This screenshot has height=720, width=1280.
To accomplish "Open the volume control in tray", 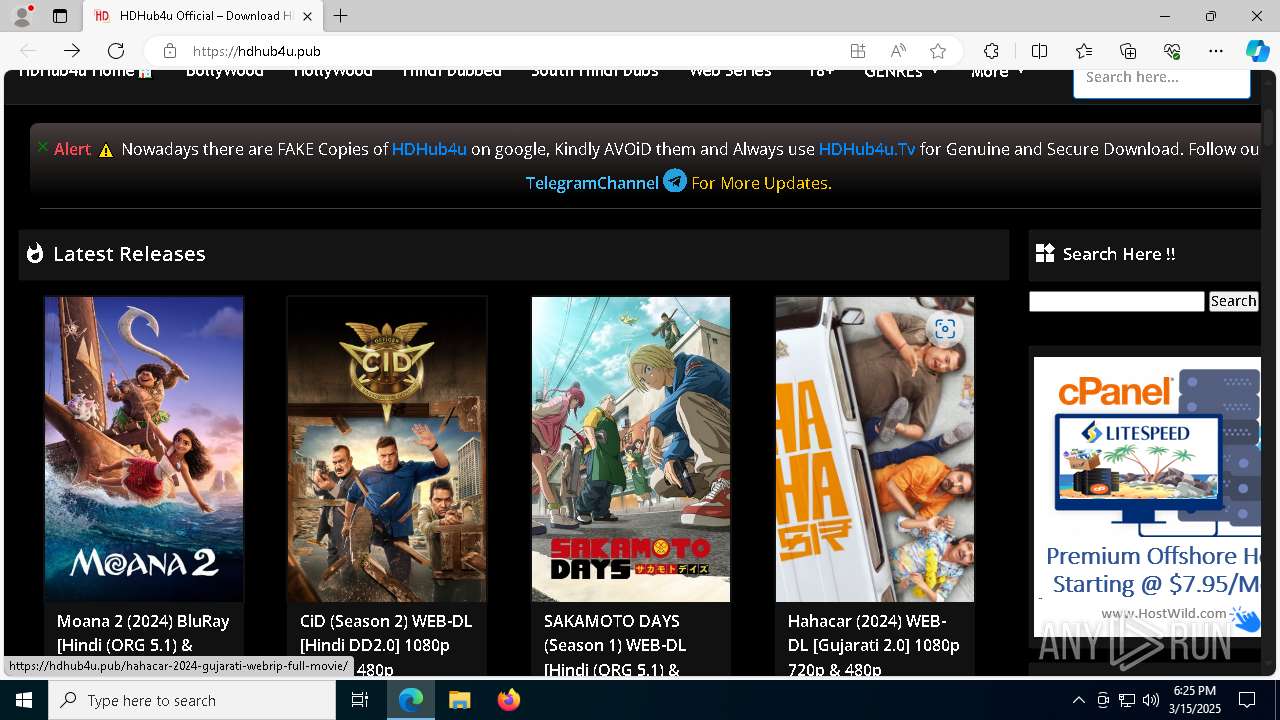I will tap(1150, 700).
